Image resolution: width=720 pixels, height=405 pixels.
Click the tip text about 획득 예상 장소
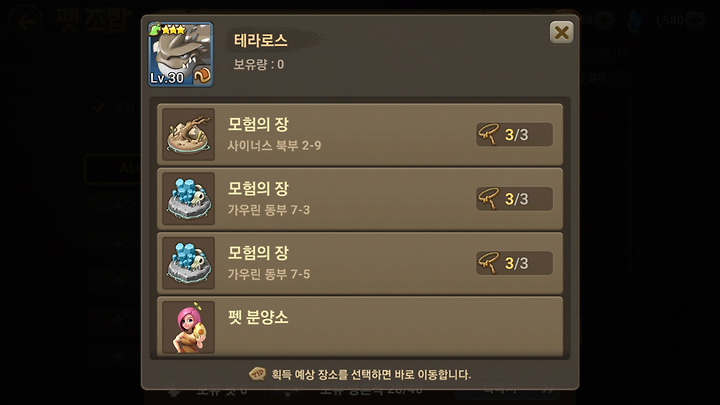coord(371,374)
